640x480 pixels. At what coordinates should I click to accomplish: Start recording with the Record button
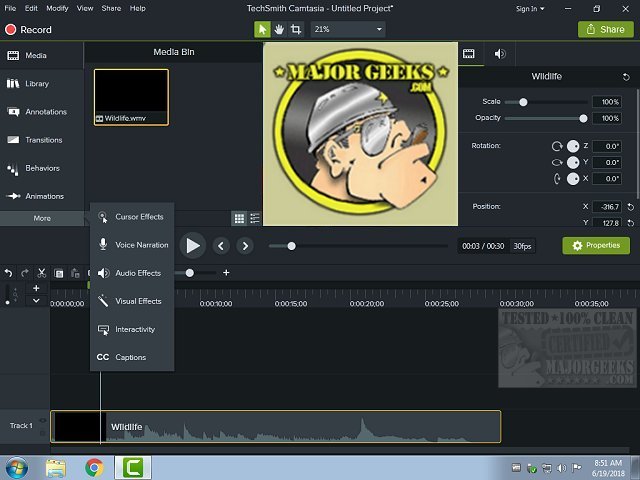(30, 30)
